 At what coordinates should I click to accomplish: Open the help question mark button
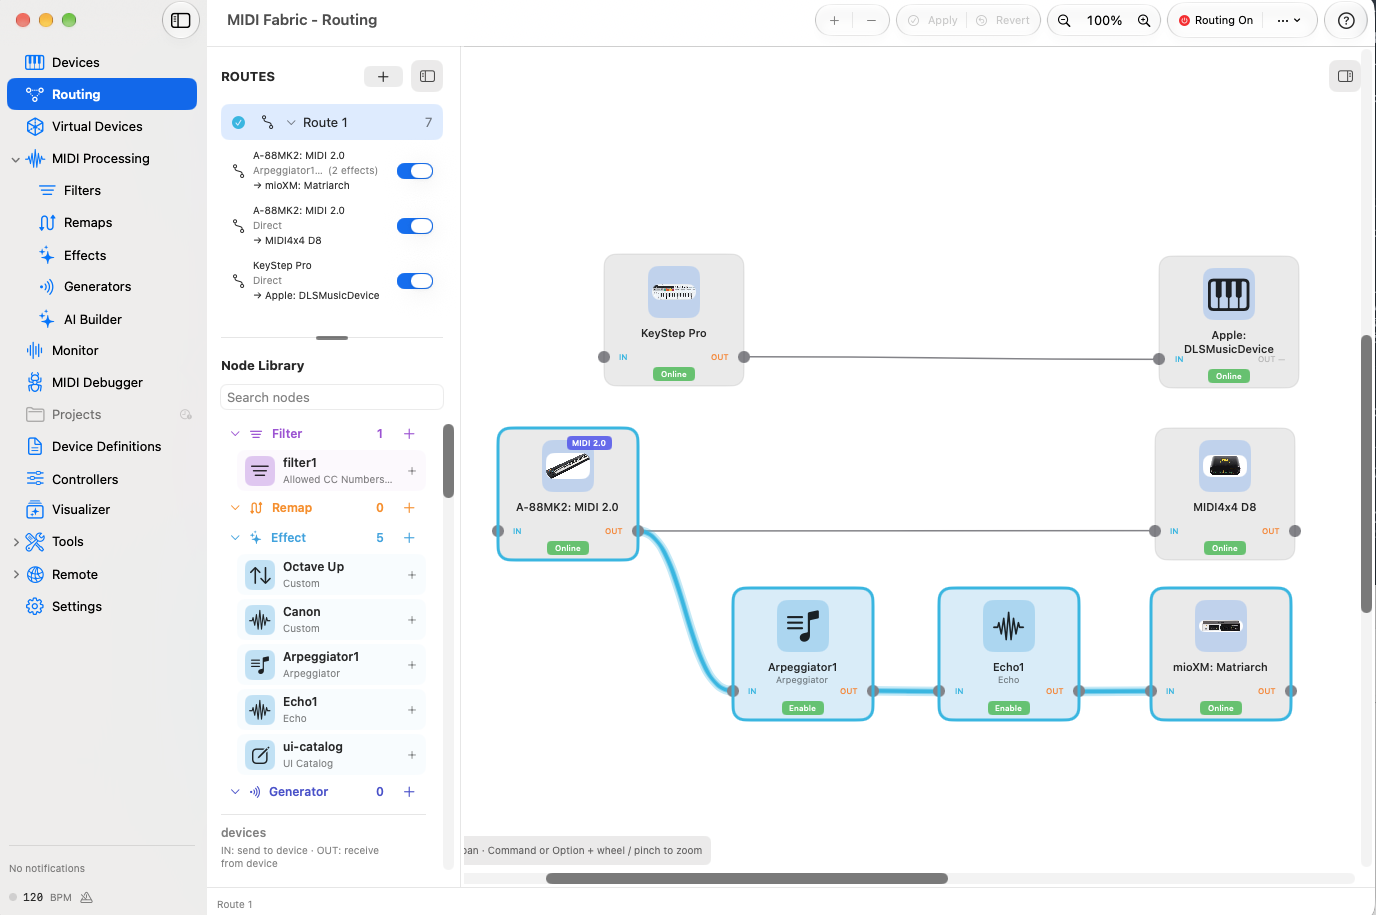(1346, 20)
